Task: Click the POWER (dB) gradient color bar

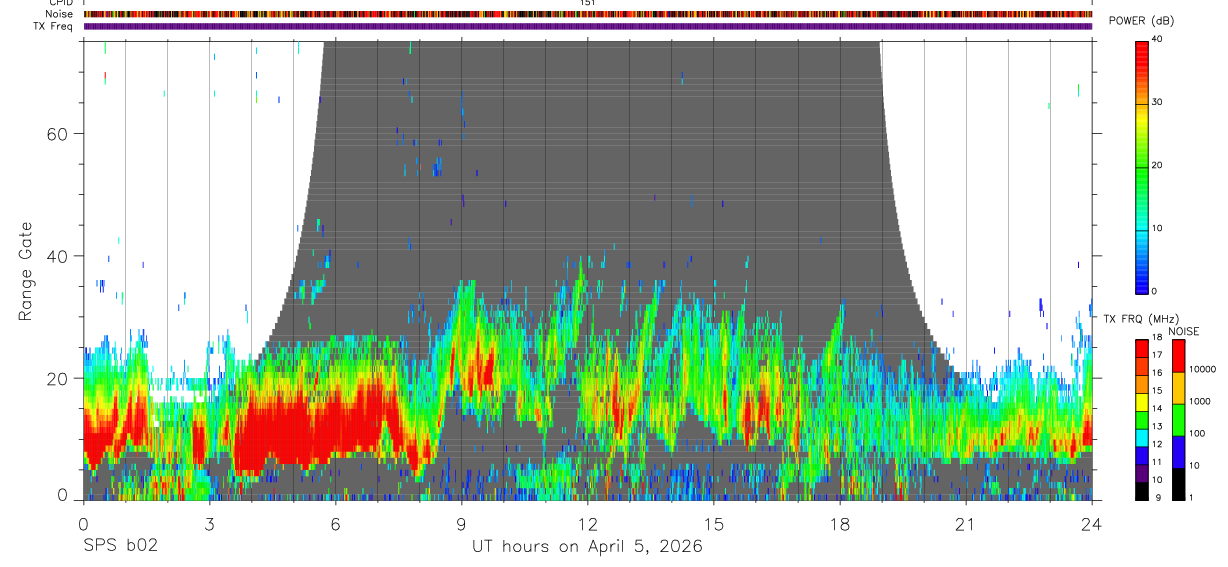Action: pyautogui.click(x=1141, y=166)
